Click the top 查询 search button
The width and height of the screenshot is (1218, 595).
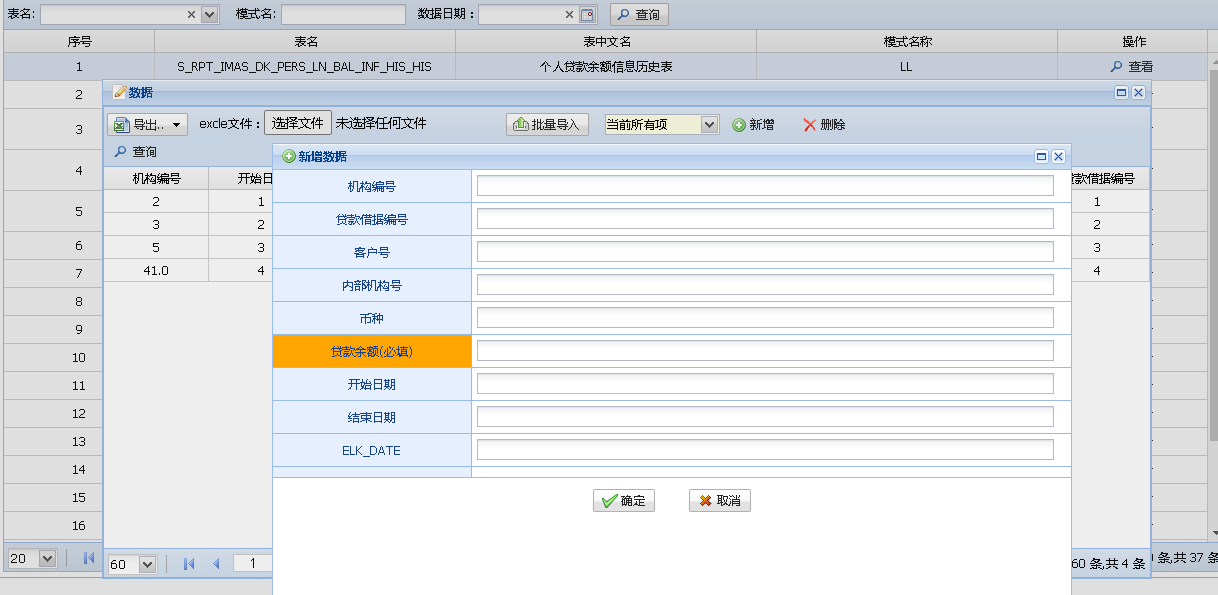[639, 15]
